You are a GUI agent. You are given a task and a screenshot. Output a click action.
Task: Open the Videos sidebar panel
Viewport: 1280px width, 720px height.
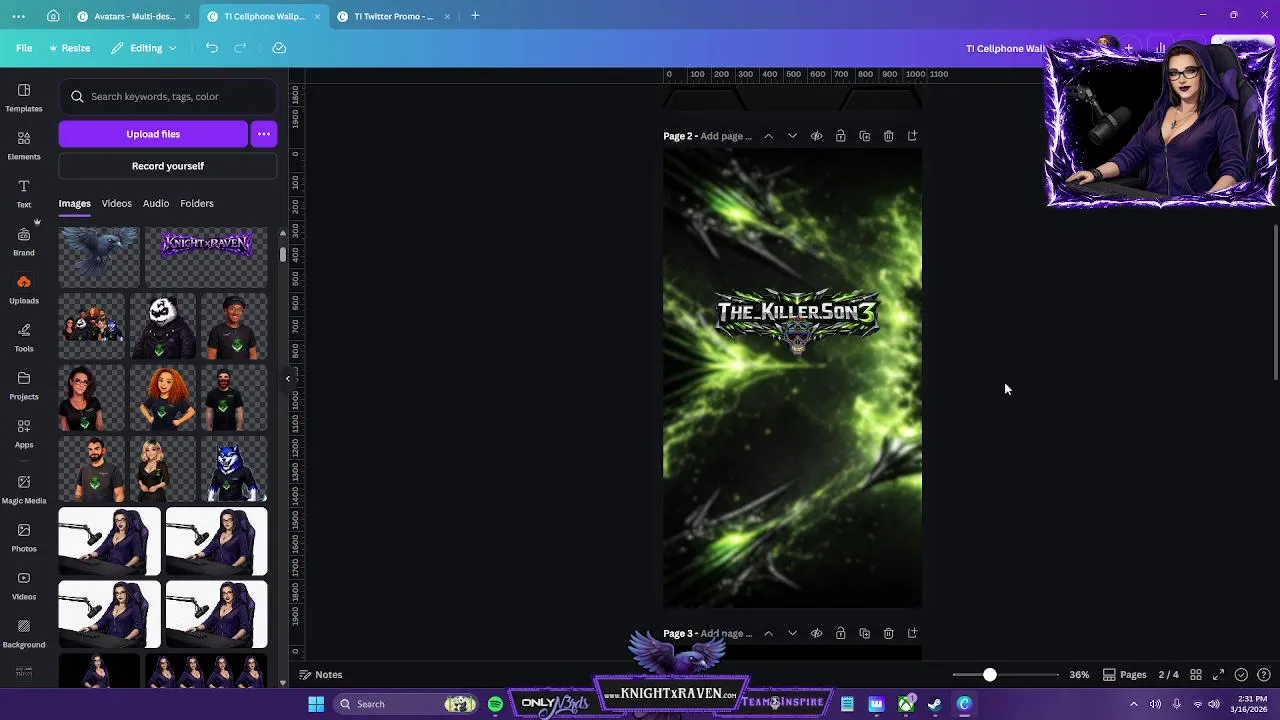[24, 585]
